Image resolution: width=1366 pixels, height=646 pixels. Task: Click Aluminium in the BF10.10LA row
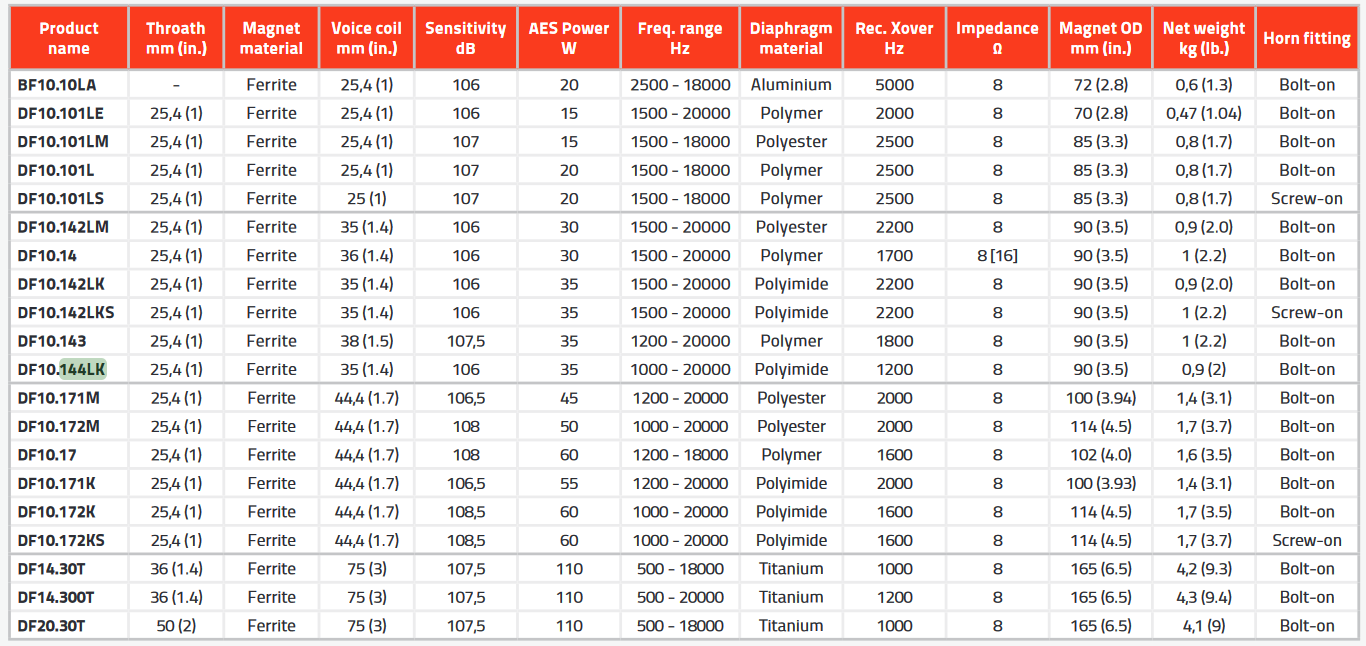tap(791, 85)
